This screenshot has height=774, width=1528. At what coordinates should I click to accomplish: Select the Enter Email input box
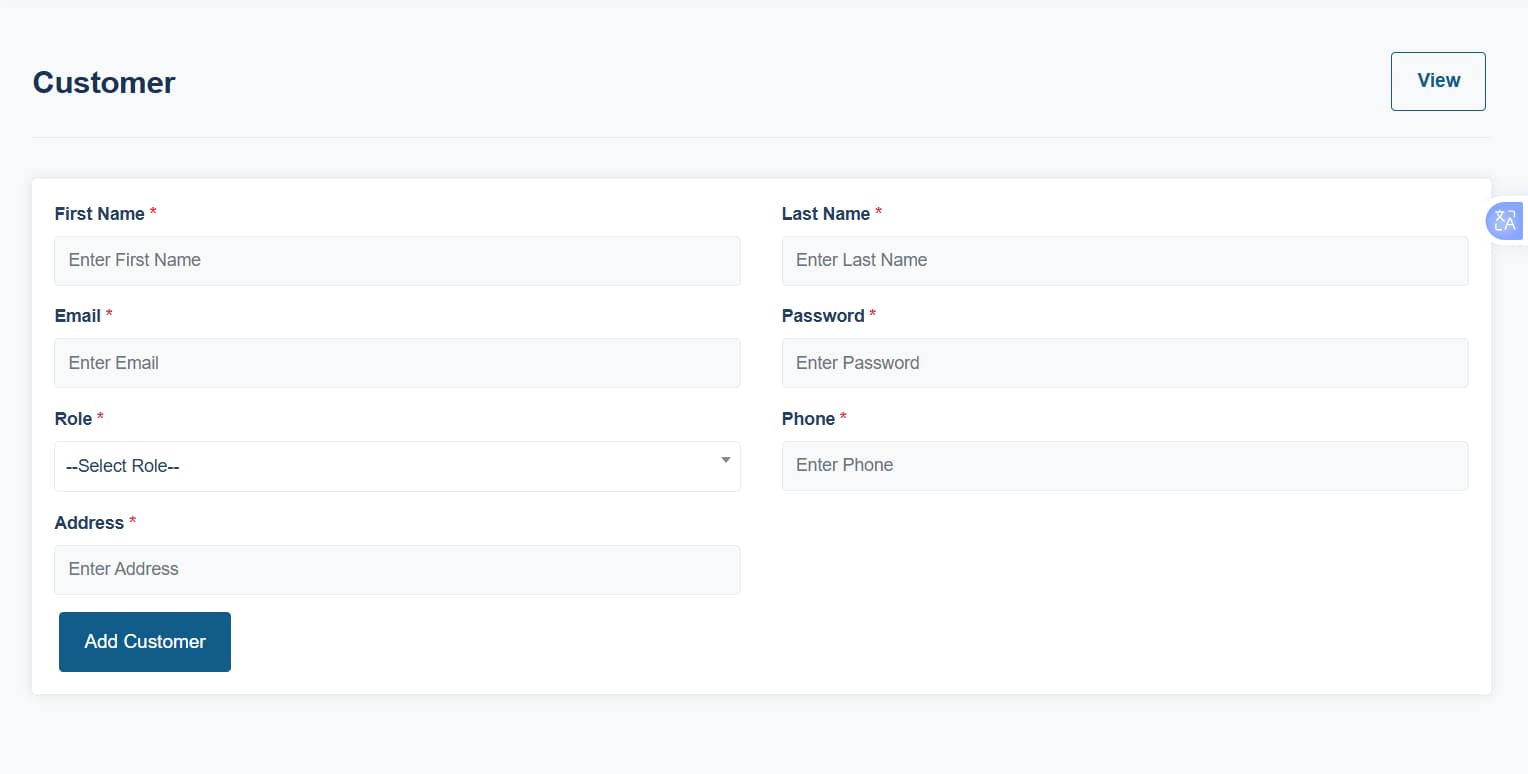[397, 363]
